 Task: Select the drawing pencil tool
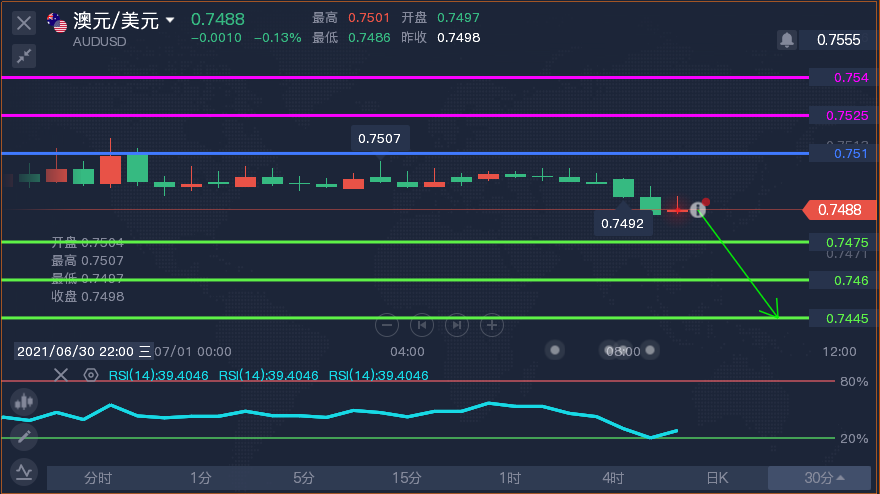pos(24,437)
